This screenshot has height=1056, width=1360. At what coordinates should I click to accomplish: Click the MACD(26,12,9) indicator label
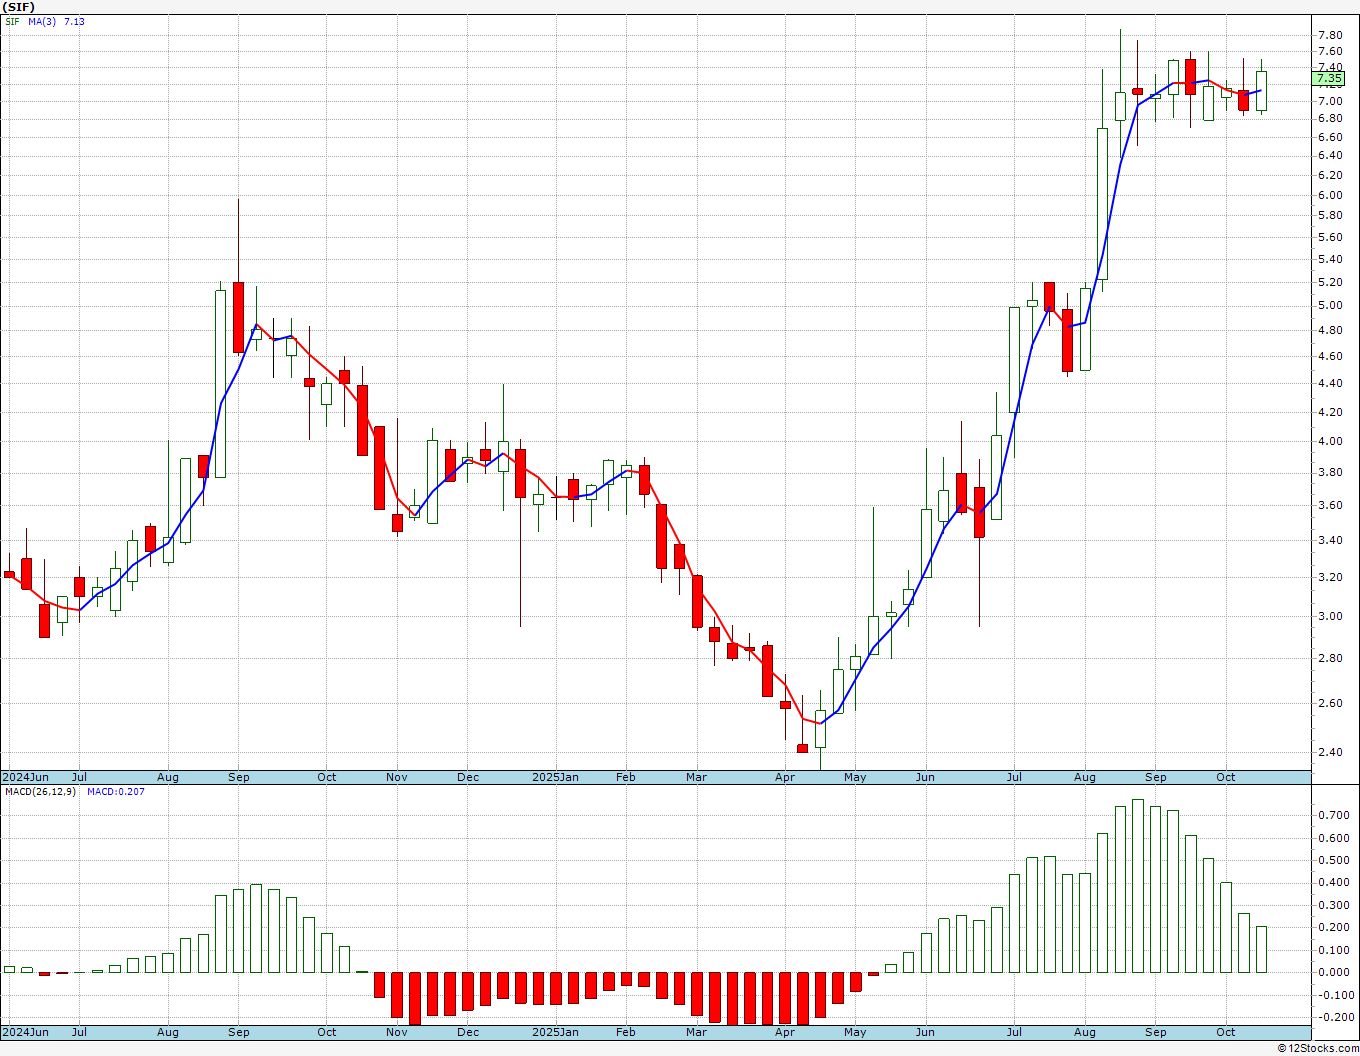pyautogui.click(x=41, y=792)
